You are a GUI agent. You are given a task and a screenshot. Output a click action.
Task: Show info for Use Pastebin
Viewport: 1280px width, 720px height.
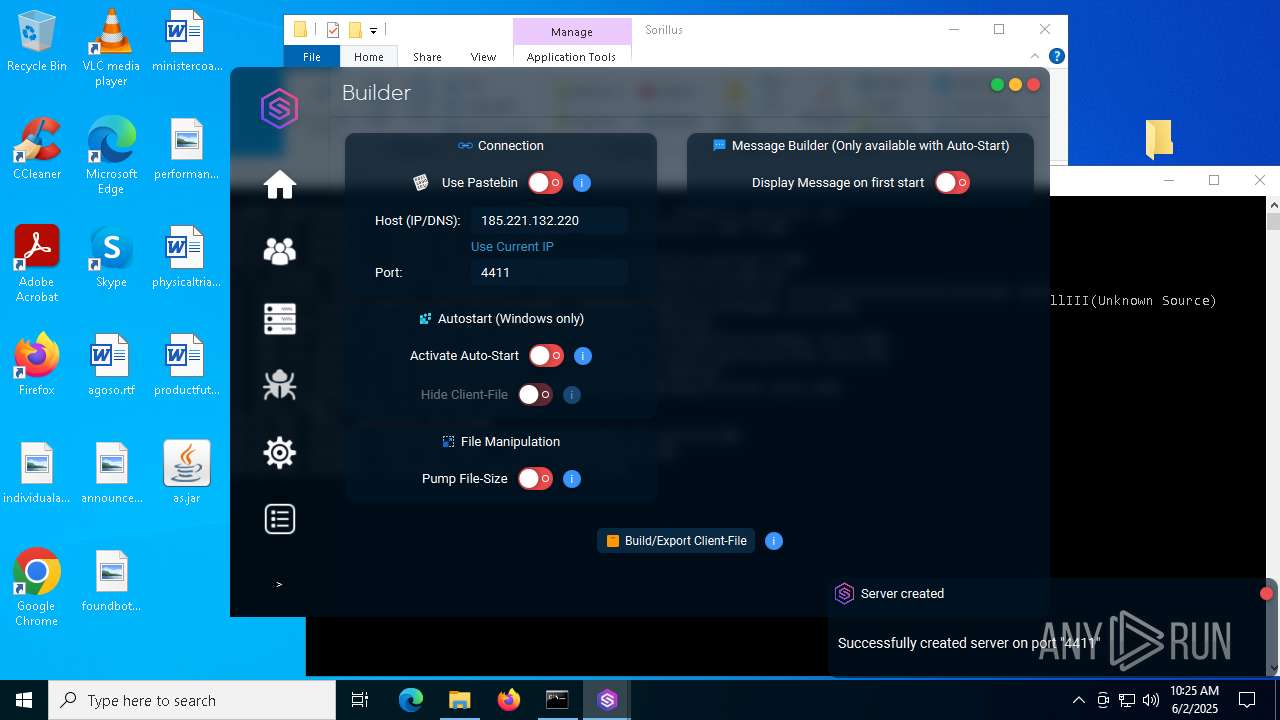pos(582,183)
